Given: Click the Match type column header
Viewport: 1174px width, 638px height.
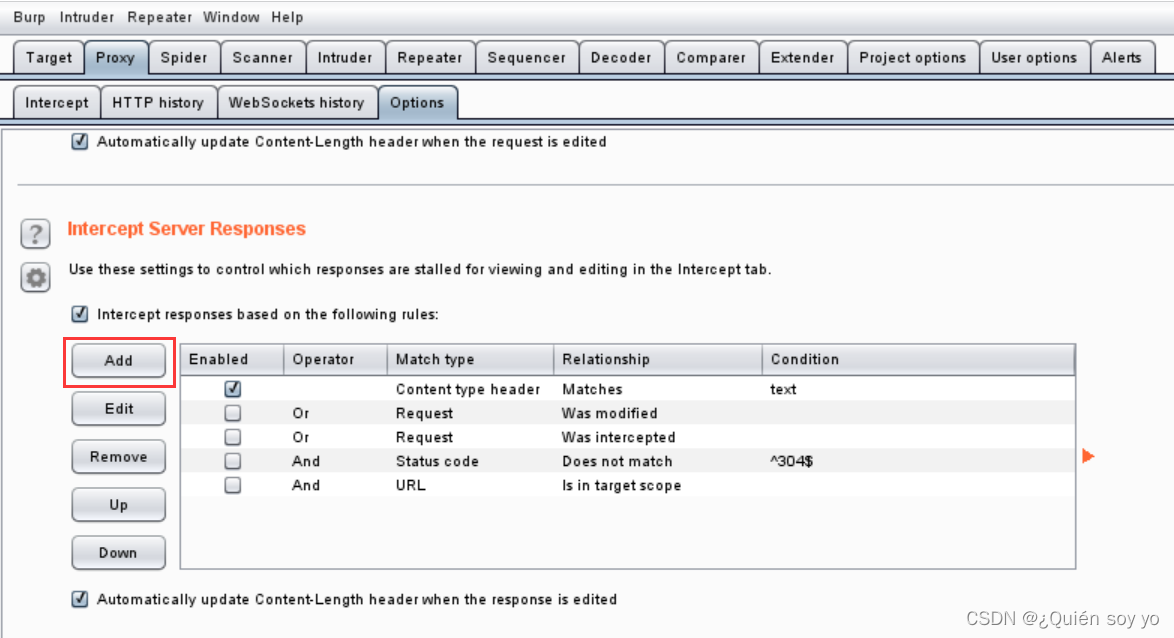Looking at the screenshot, I should pos(470,359).
